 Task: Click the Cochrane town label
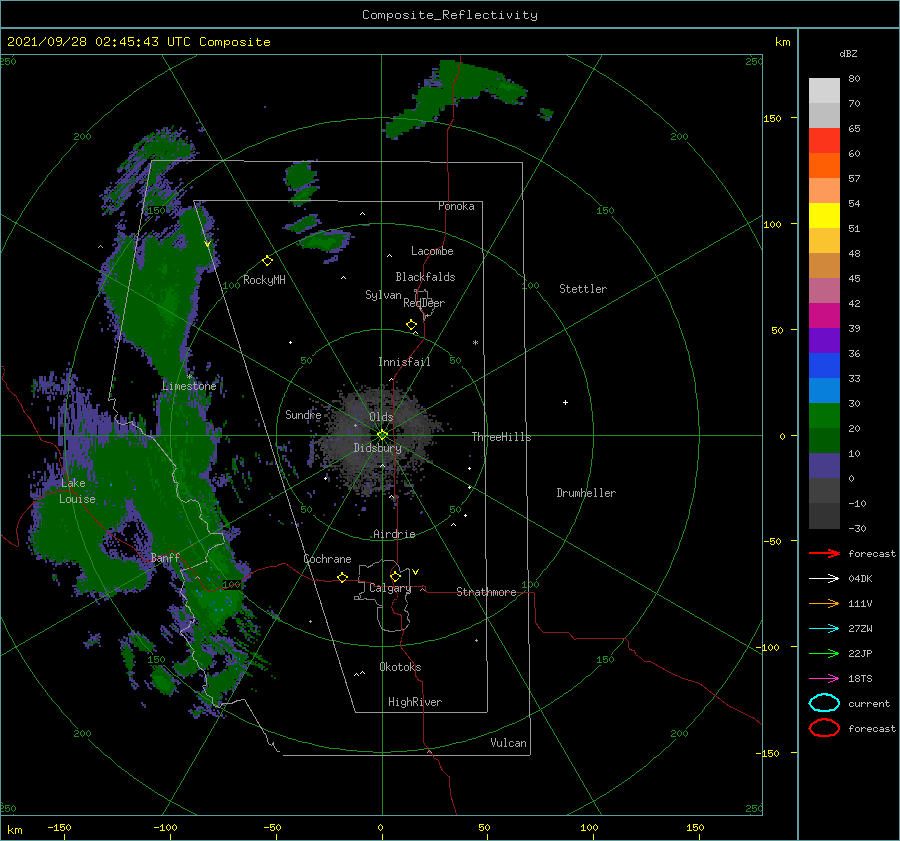[327, 559]
